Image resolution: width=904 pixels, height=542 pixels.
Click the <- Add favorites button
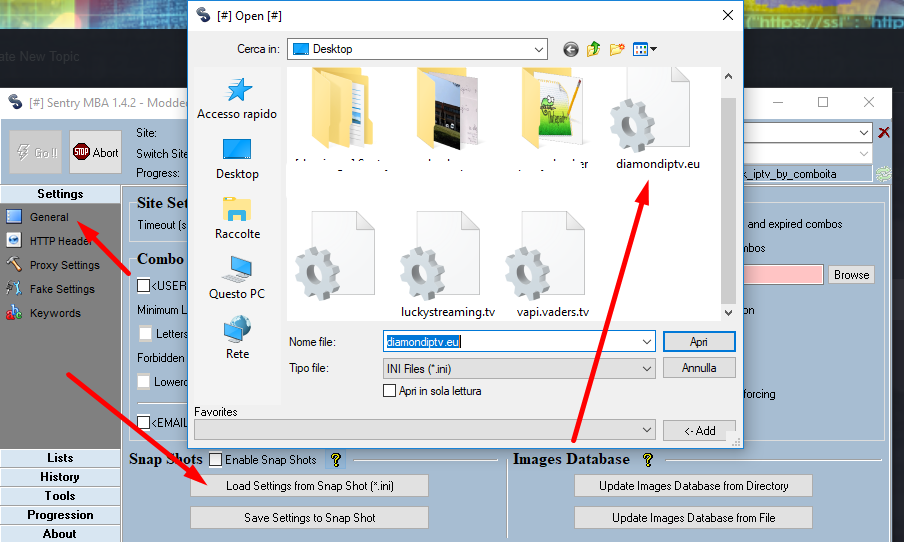point(699,430)
